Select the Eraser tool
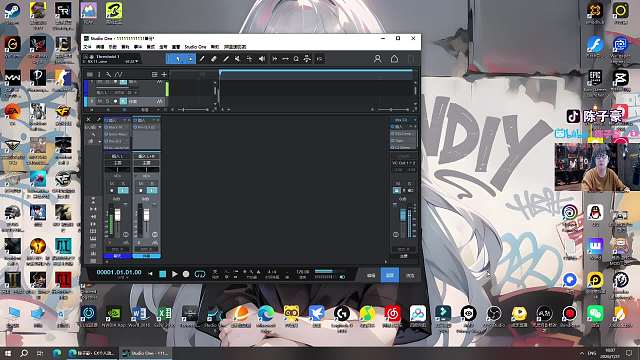The image size is (640, 360). (213, 59)
